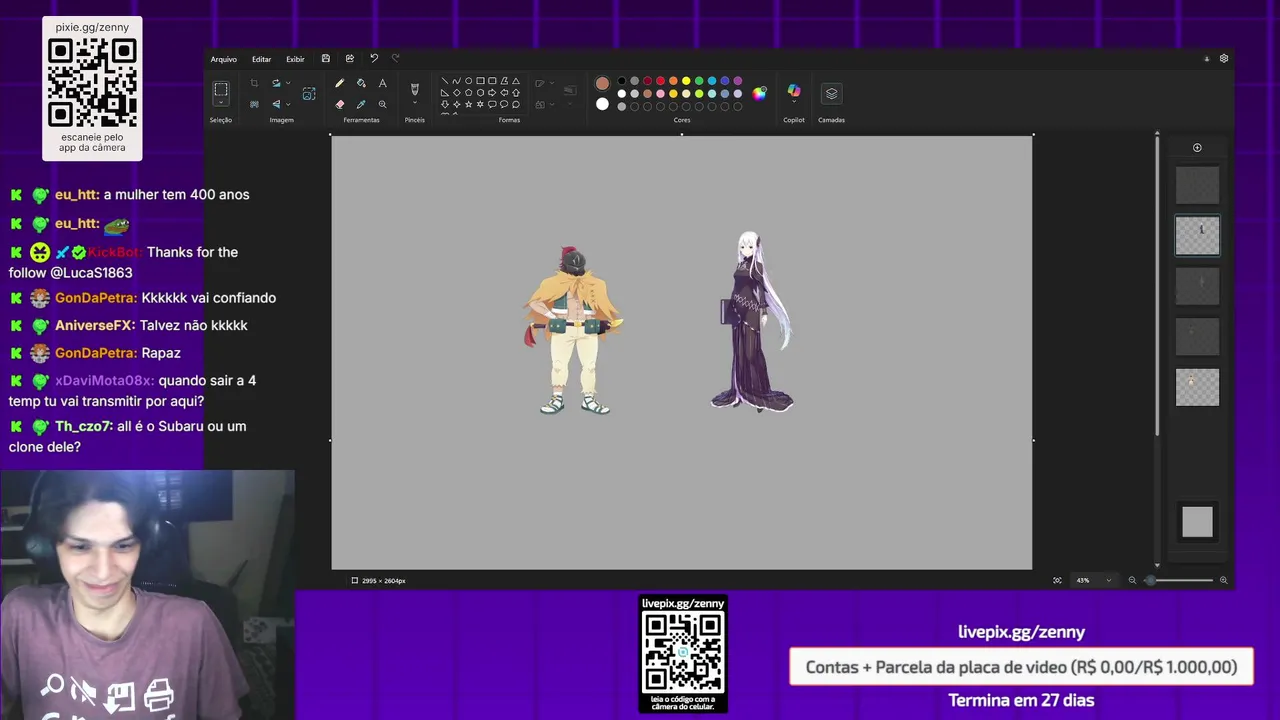Click the Undo arrow
The width and height of the screenshot is (1280, 720).
pos(373,59)
